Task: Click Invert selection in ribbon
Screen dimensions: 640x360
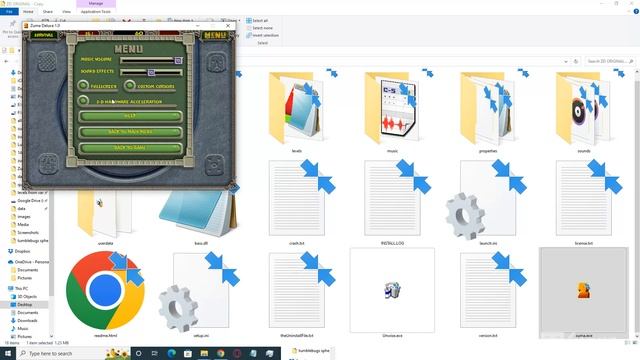Action: coord(262,35)
